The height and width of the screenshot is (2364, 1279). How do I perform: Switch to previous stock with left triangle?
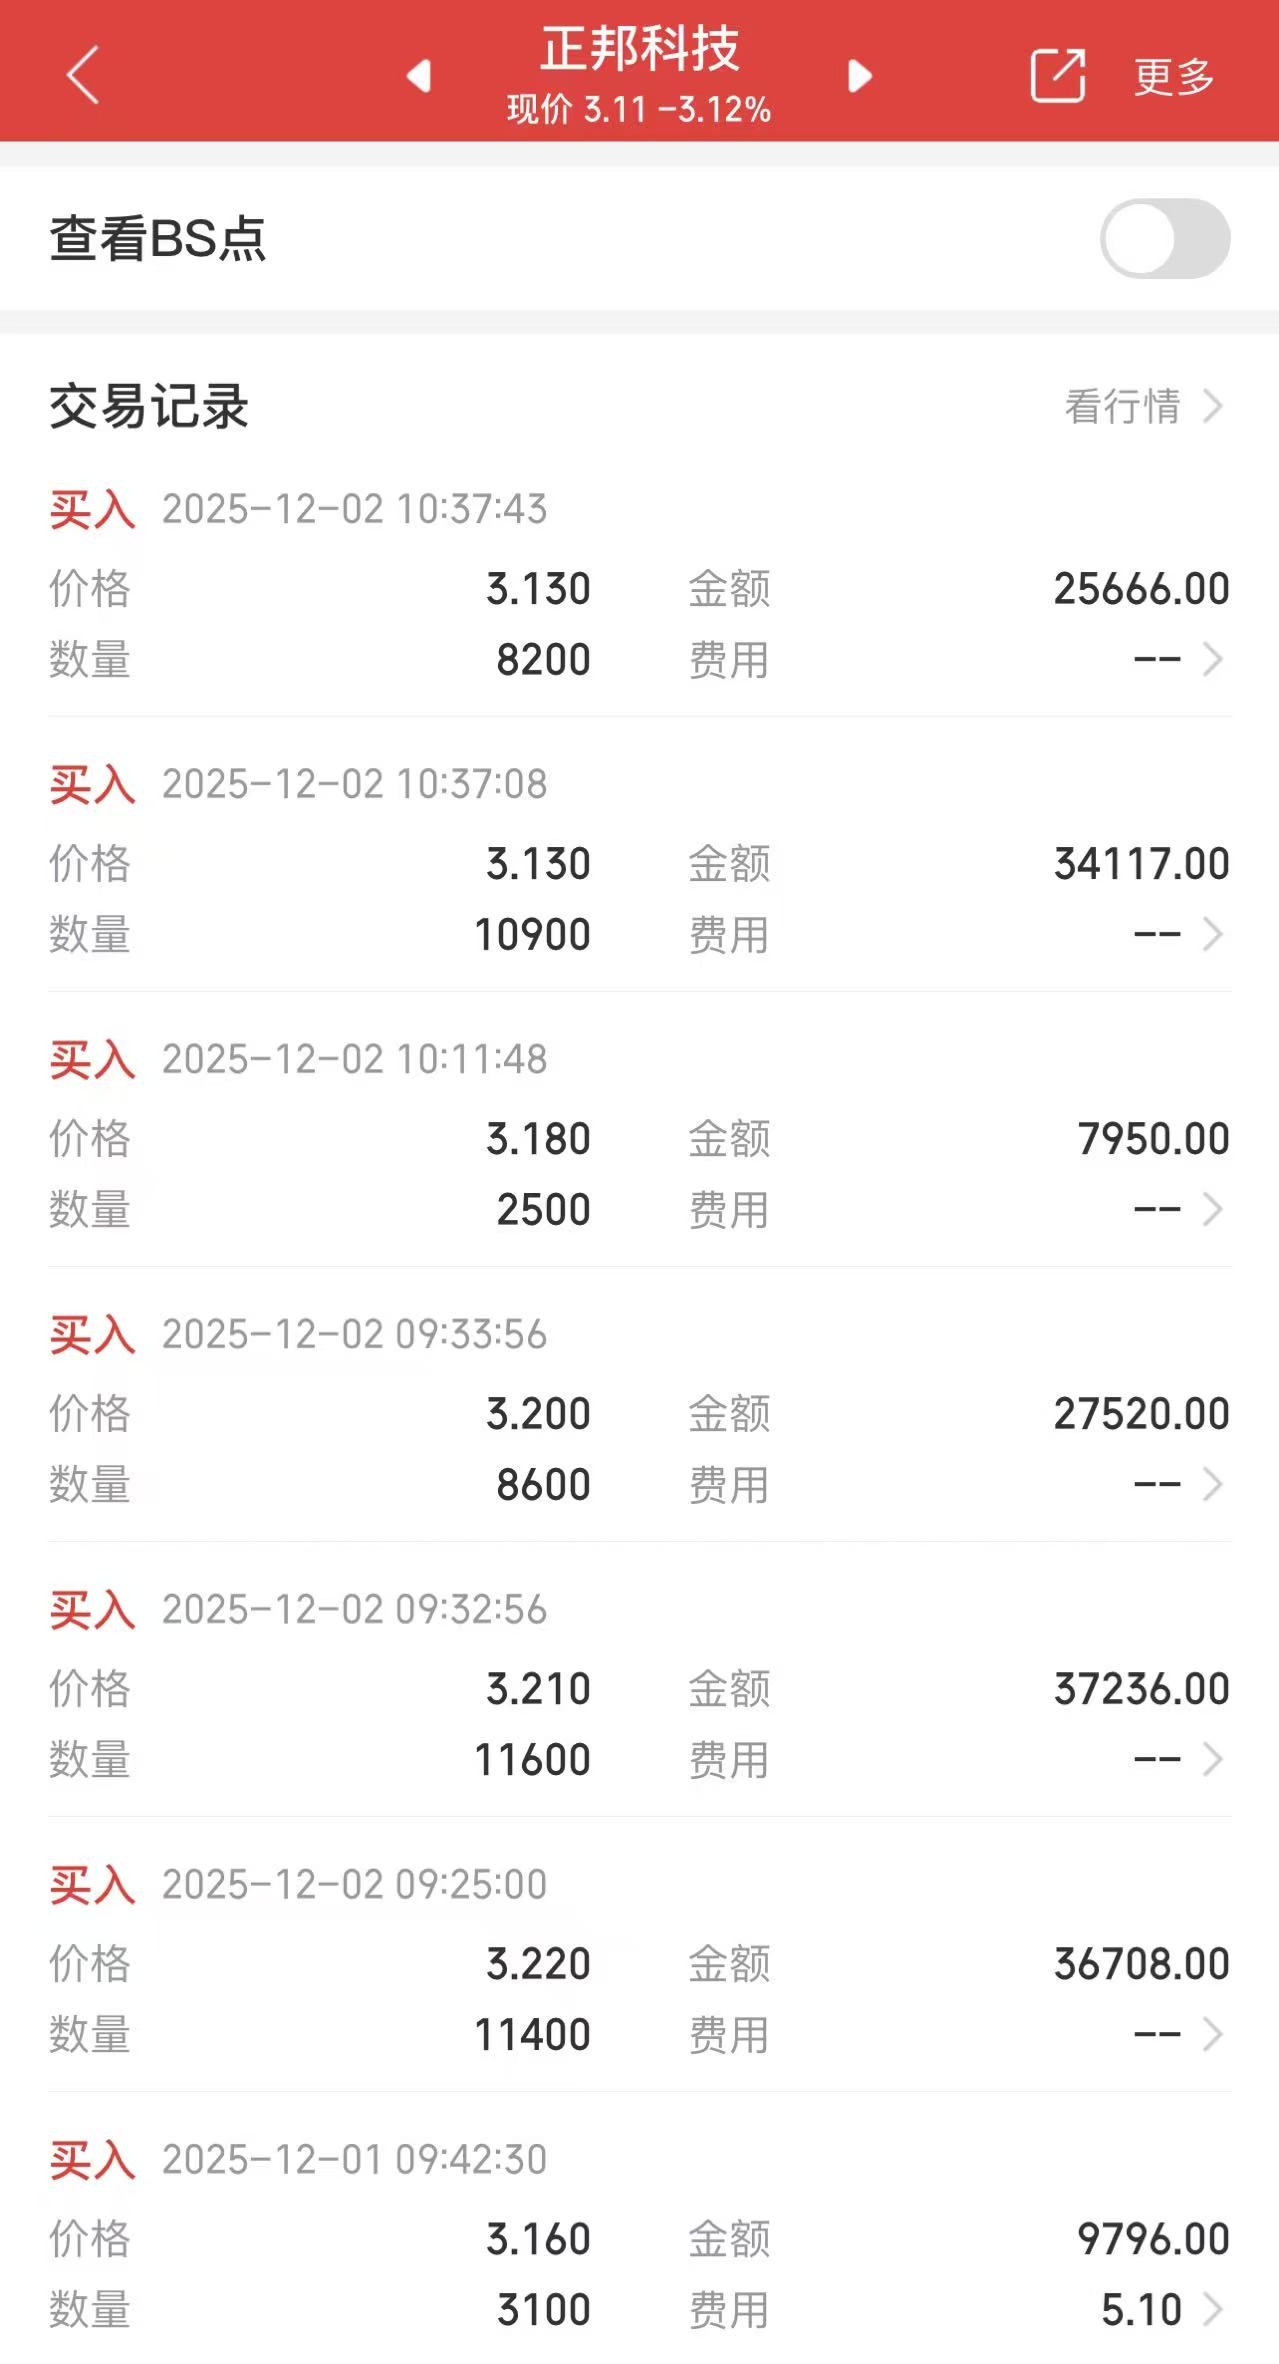click(419, 75)
